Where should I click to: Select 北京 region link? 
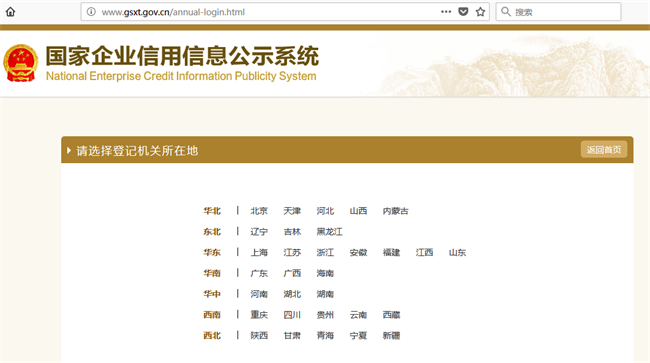pyautogui.click(x=259, y=211)
